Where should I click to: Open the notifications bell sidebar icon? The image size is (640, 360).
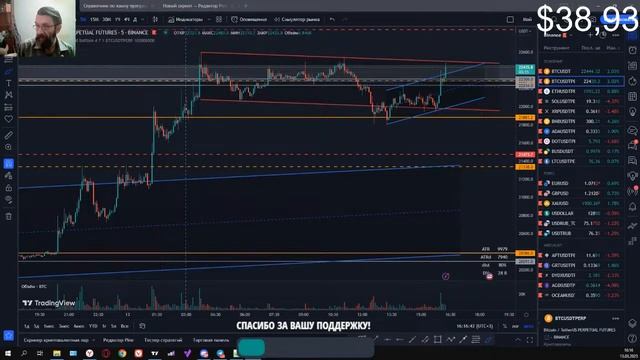pos(632,207)
